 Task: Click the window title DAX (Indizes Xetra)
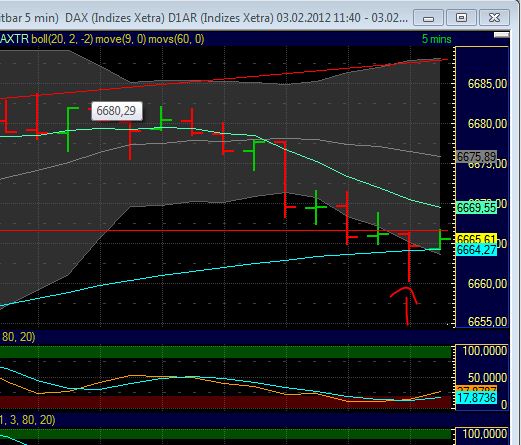click(115, 18)
